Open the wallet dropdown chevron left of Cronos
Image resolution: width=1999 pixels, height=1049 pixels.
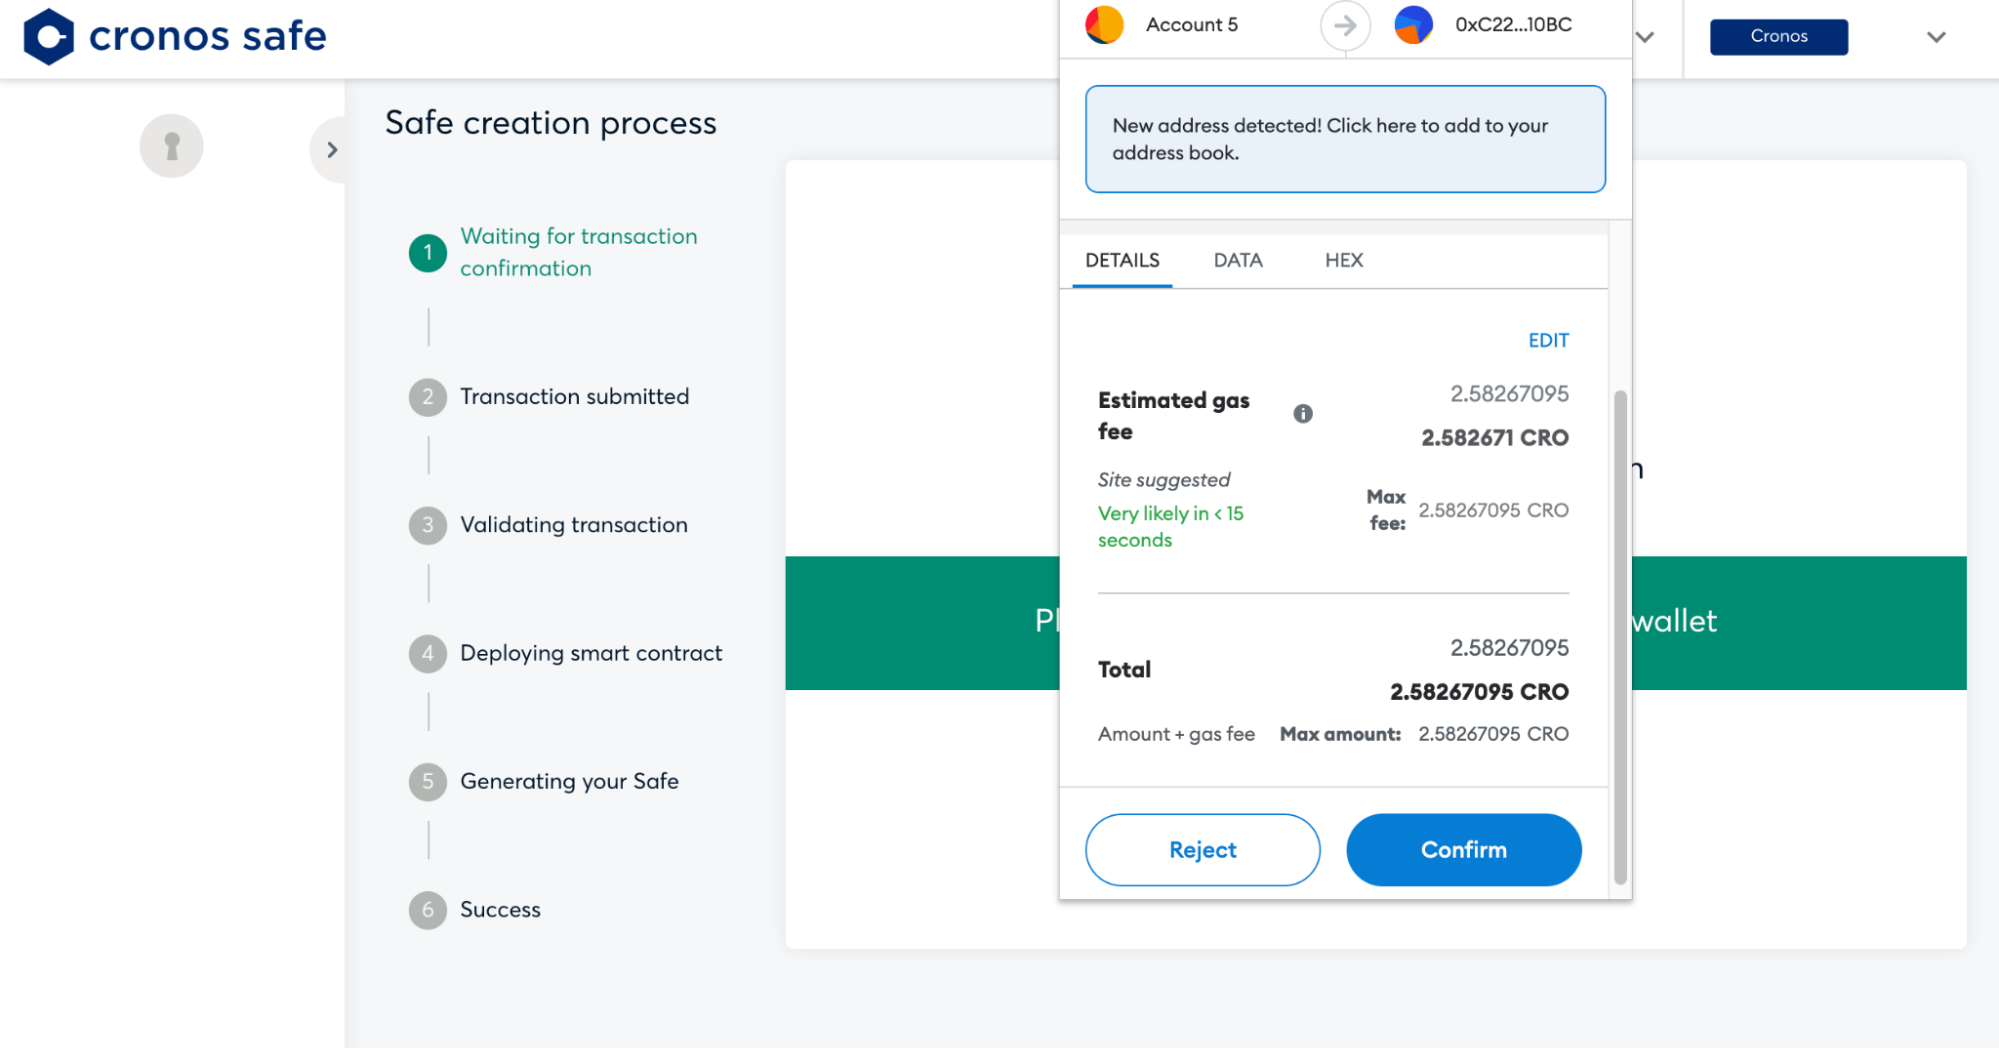(x=1645, y=37)
